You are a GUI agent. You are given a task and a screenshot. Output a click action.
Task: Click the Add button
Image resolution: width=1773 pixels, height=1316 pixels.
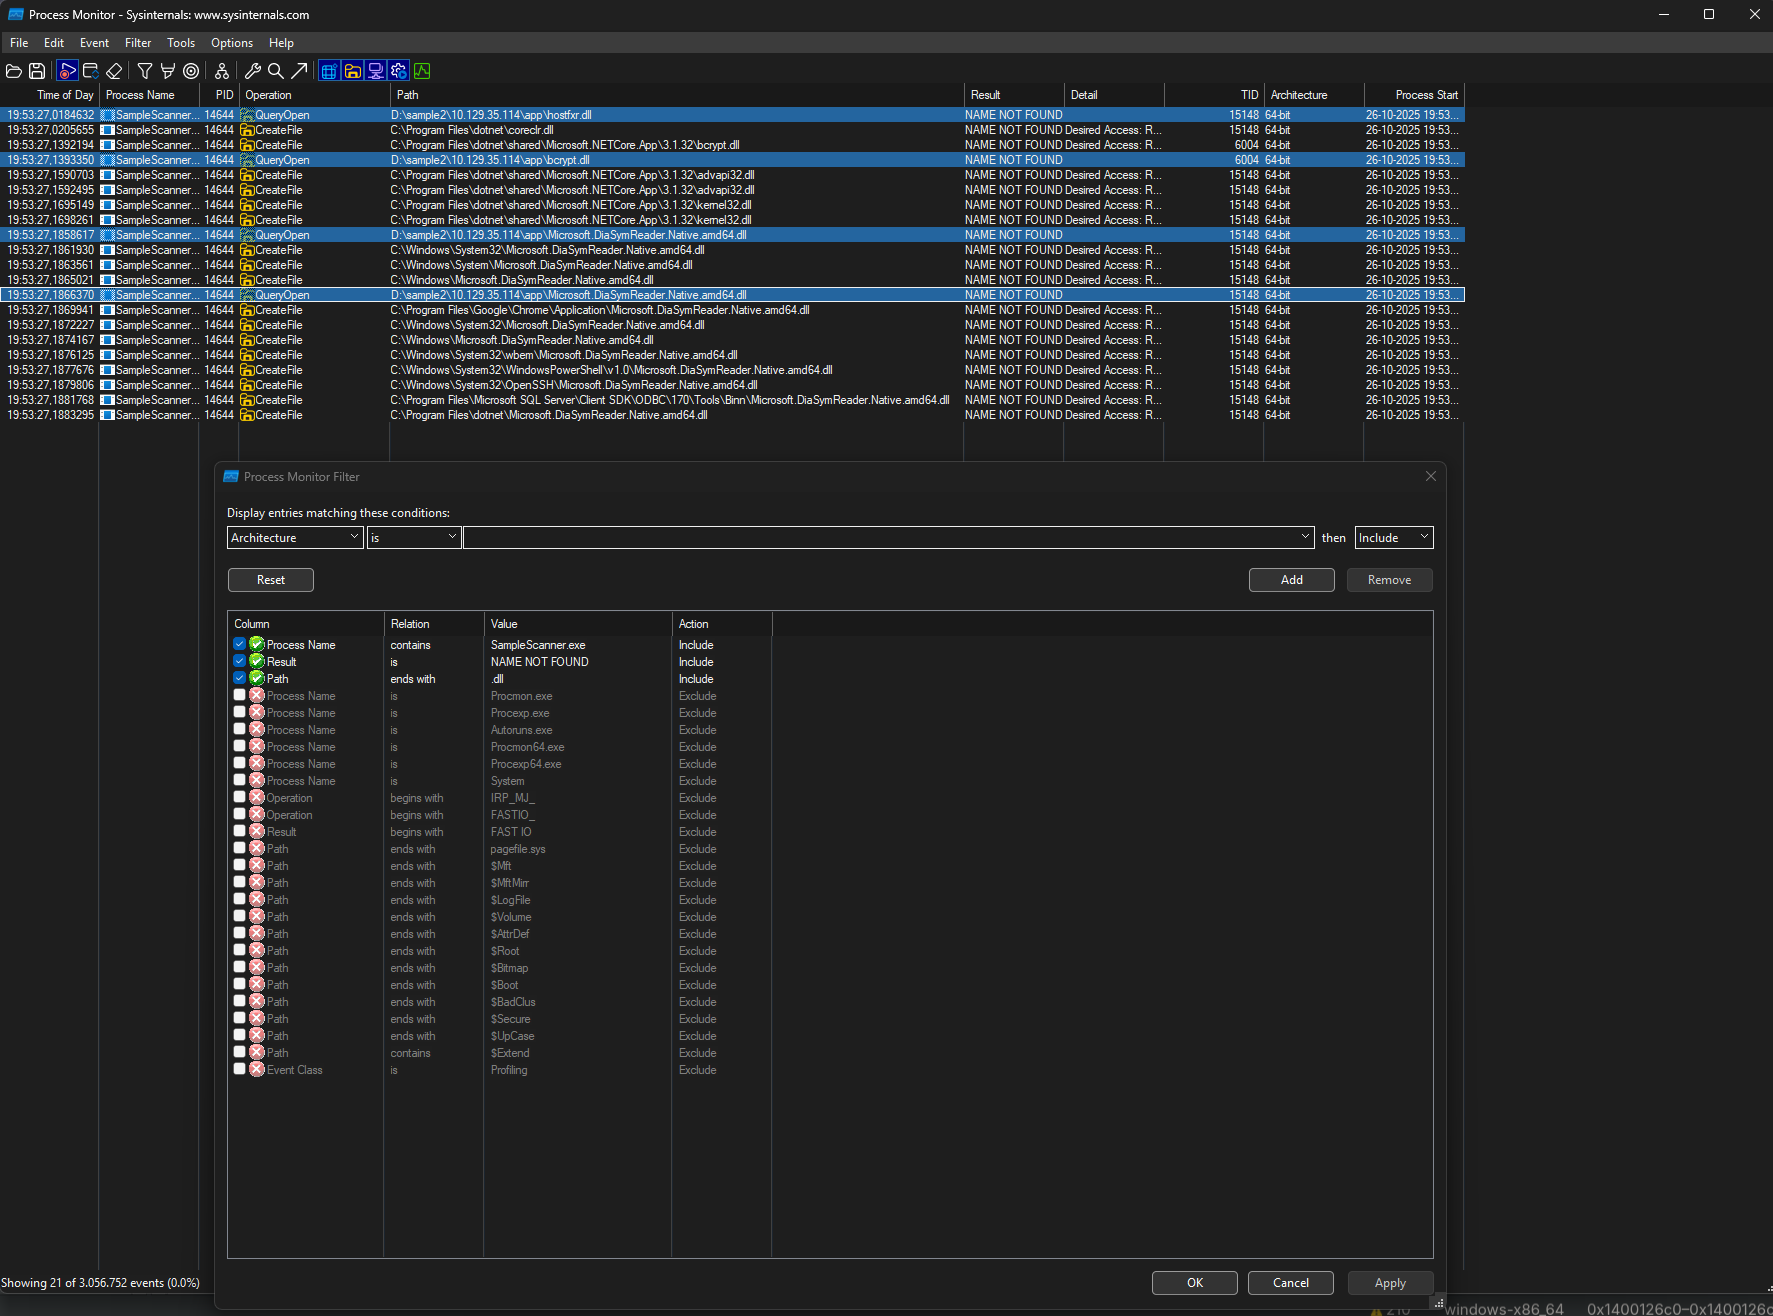point(1291,580)
